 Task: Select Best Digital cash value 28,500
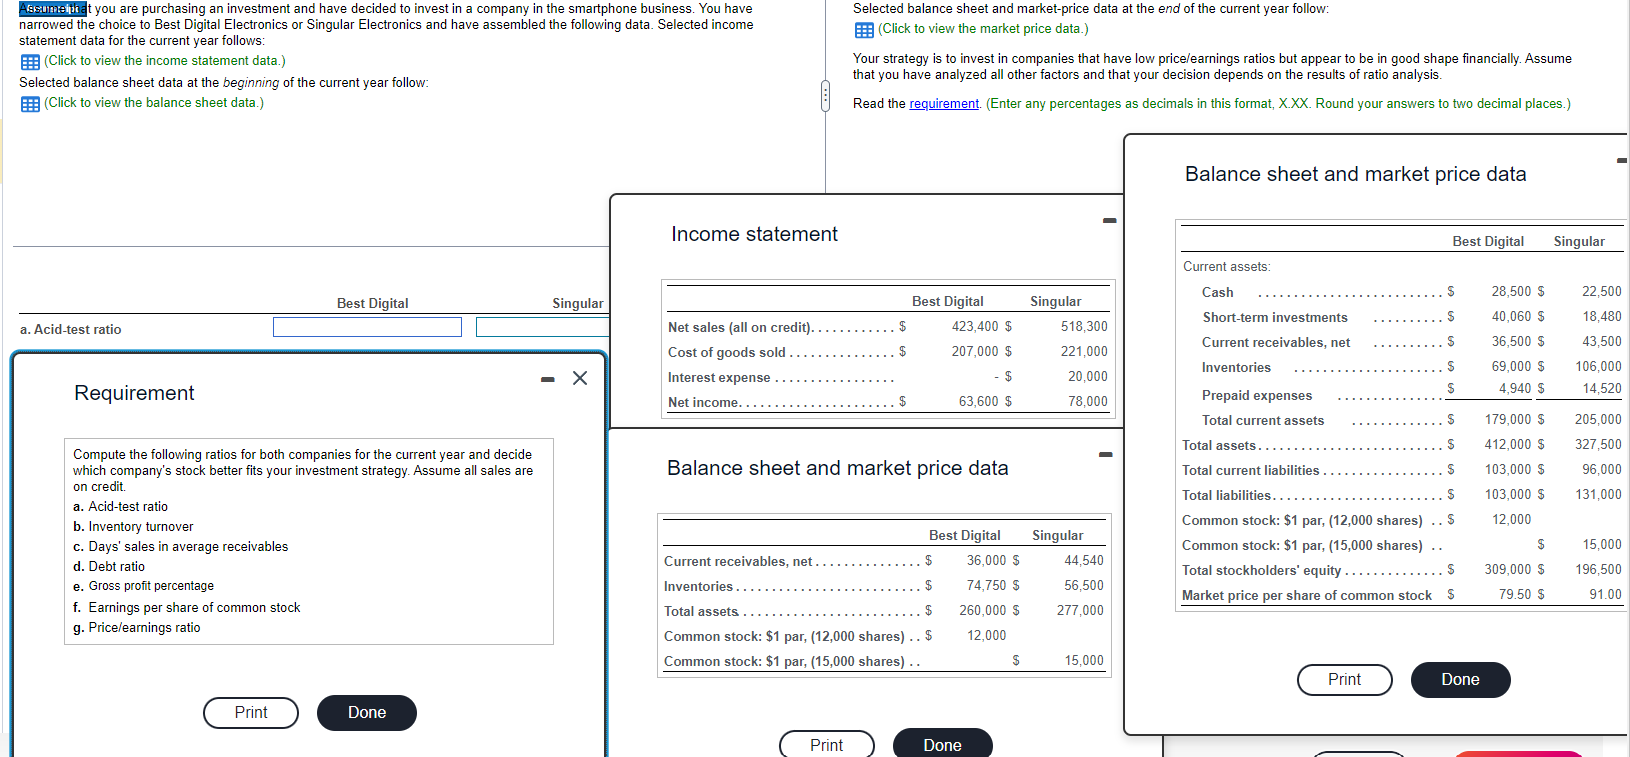(1511, 292)
